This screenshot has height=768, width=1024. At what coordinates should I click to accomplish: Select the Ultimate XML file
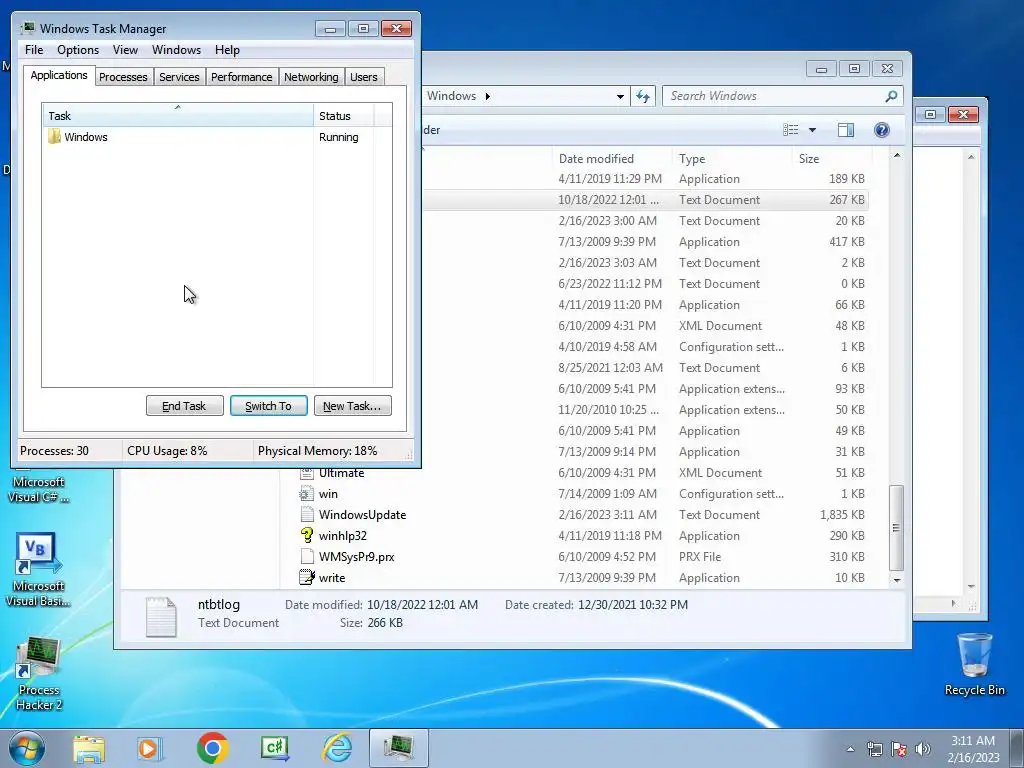pos(341,473)
